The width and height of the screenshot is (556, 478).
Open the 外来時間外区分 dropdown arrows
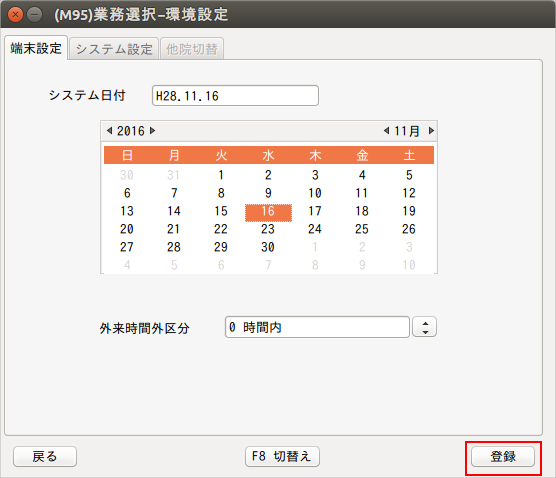pos(424,327)
